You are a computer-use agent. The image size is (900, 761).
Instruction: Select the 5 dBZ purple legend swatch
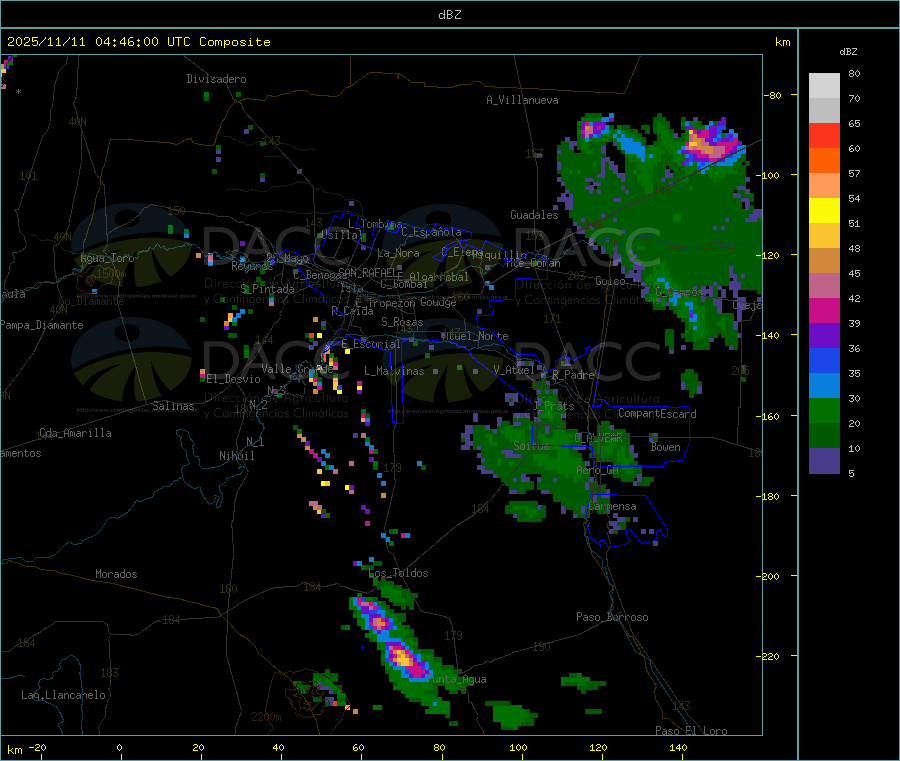click(x=824, y=461)
